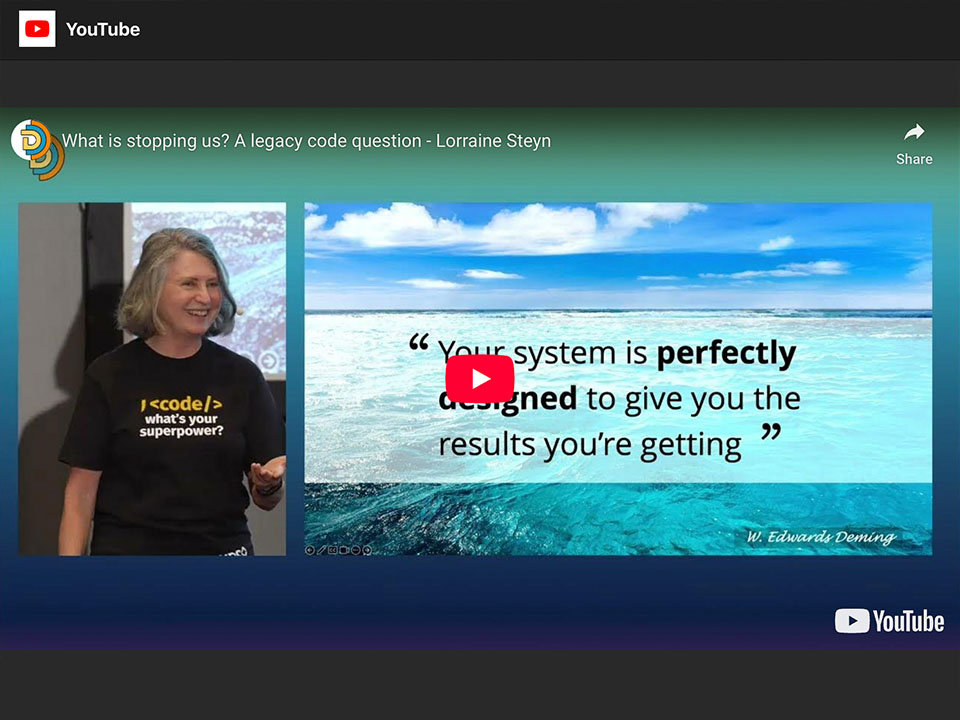Open the more options icon in the slide toolbar

(357, 549)
